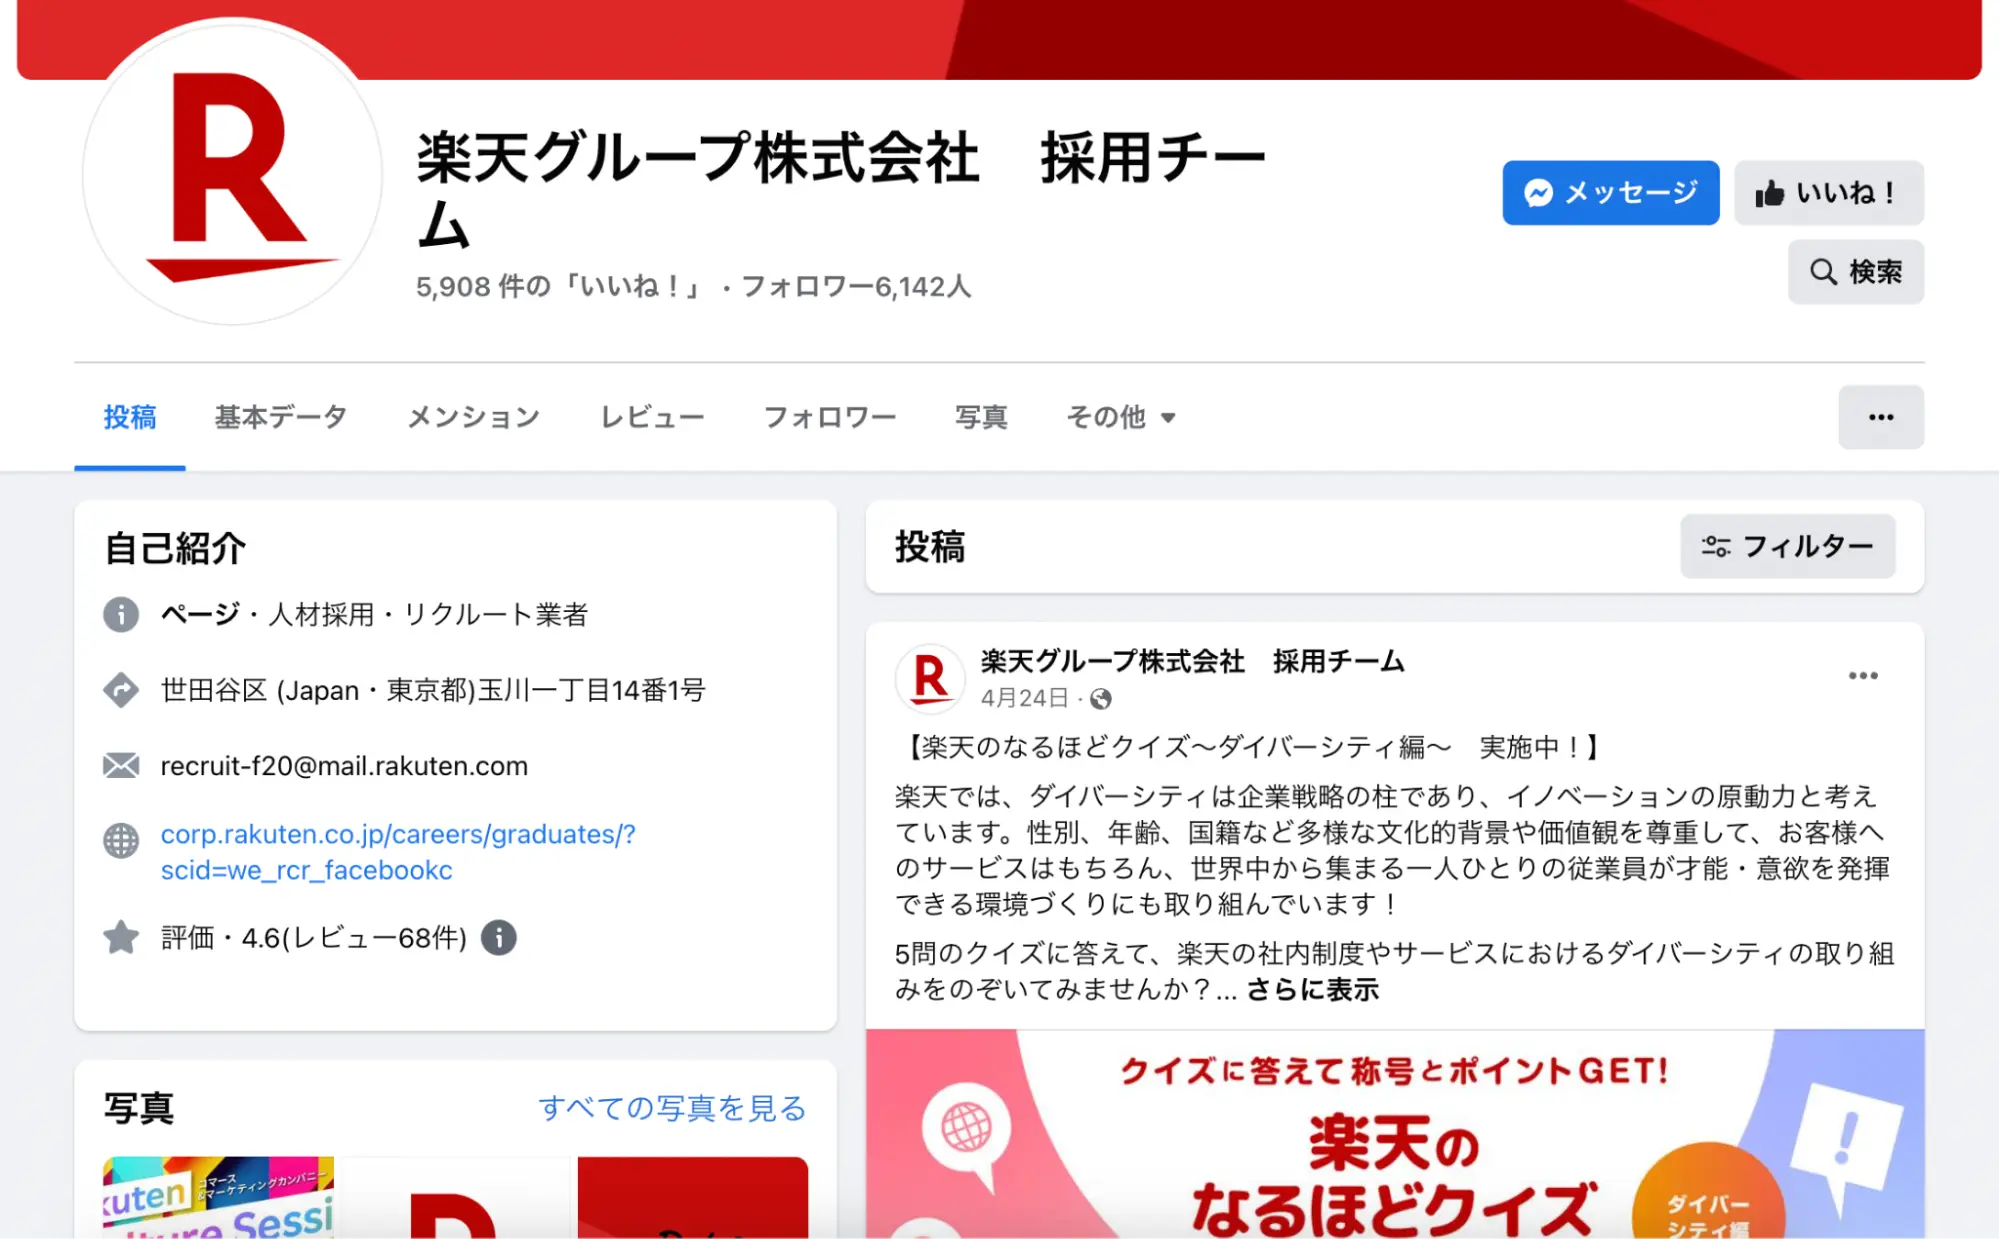Open the post's three-dot options menu
The width and height of the screenshot is (1999, 1239).
[x=1862, y=676]
